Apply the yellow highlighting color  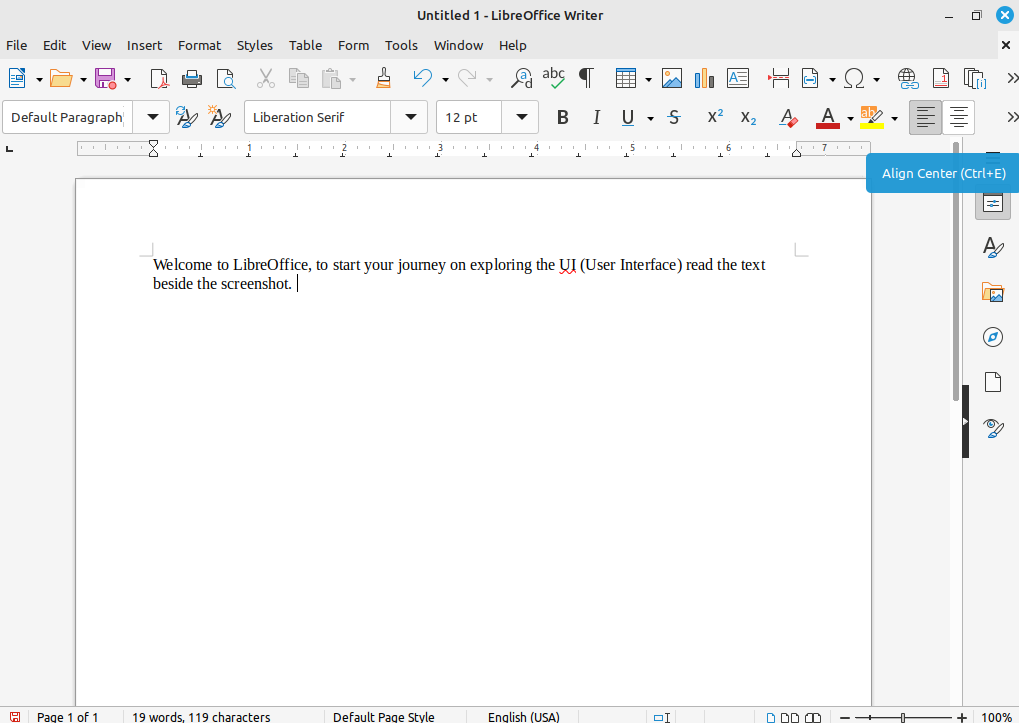(871, 118)
